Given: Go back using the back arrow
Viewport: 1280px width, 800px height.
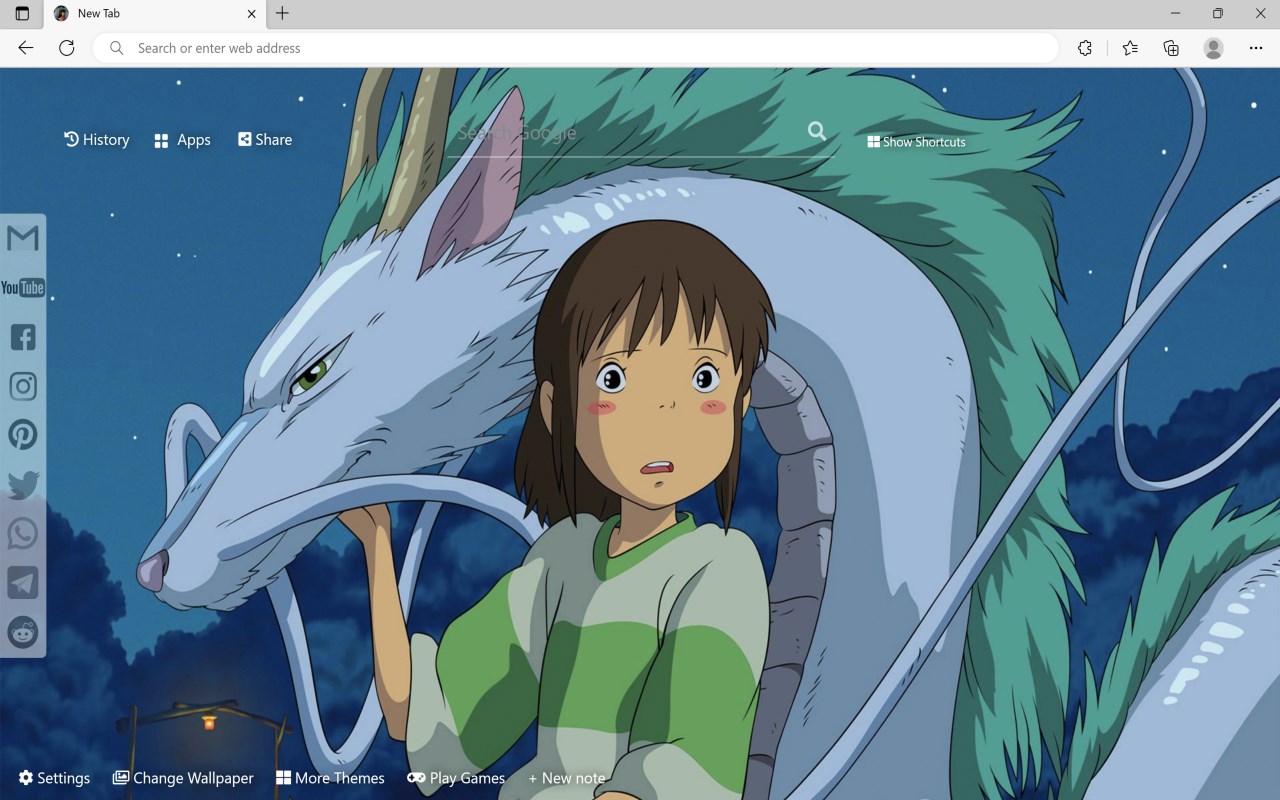Looking at the screenshot, I should 26,48.
